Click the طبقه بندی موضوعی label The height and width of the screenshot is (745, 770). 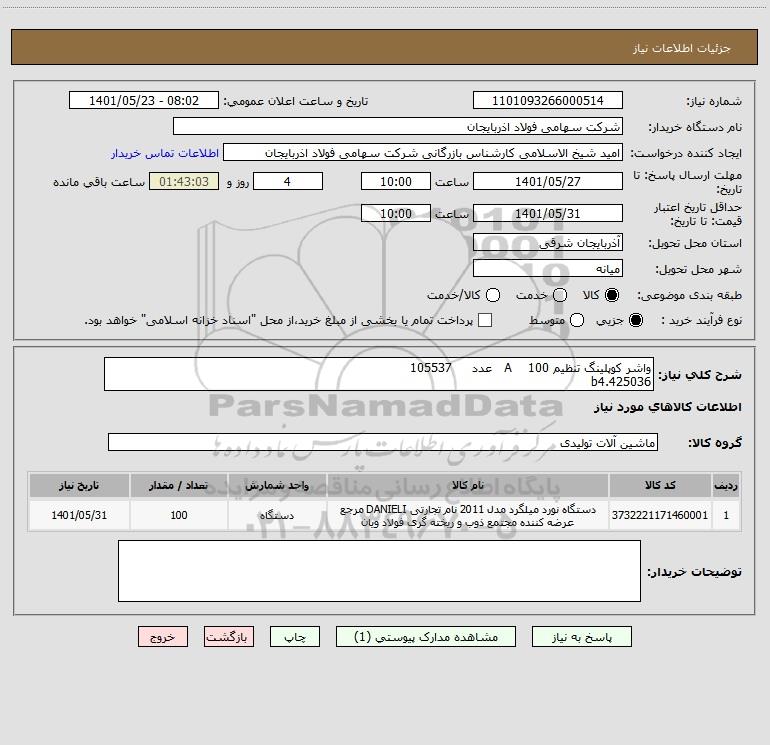tap(689, 295)
